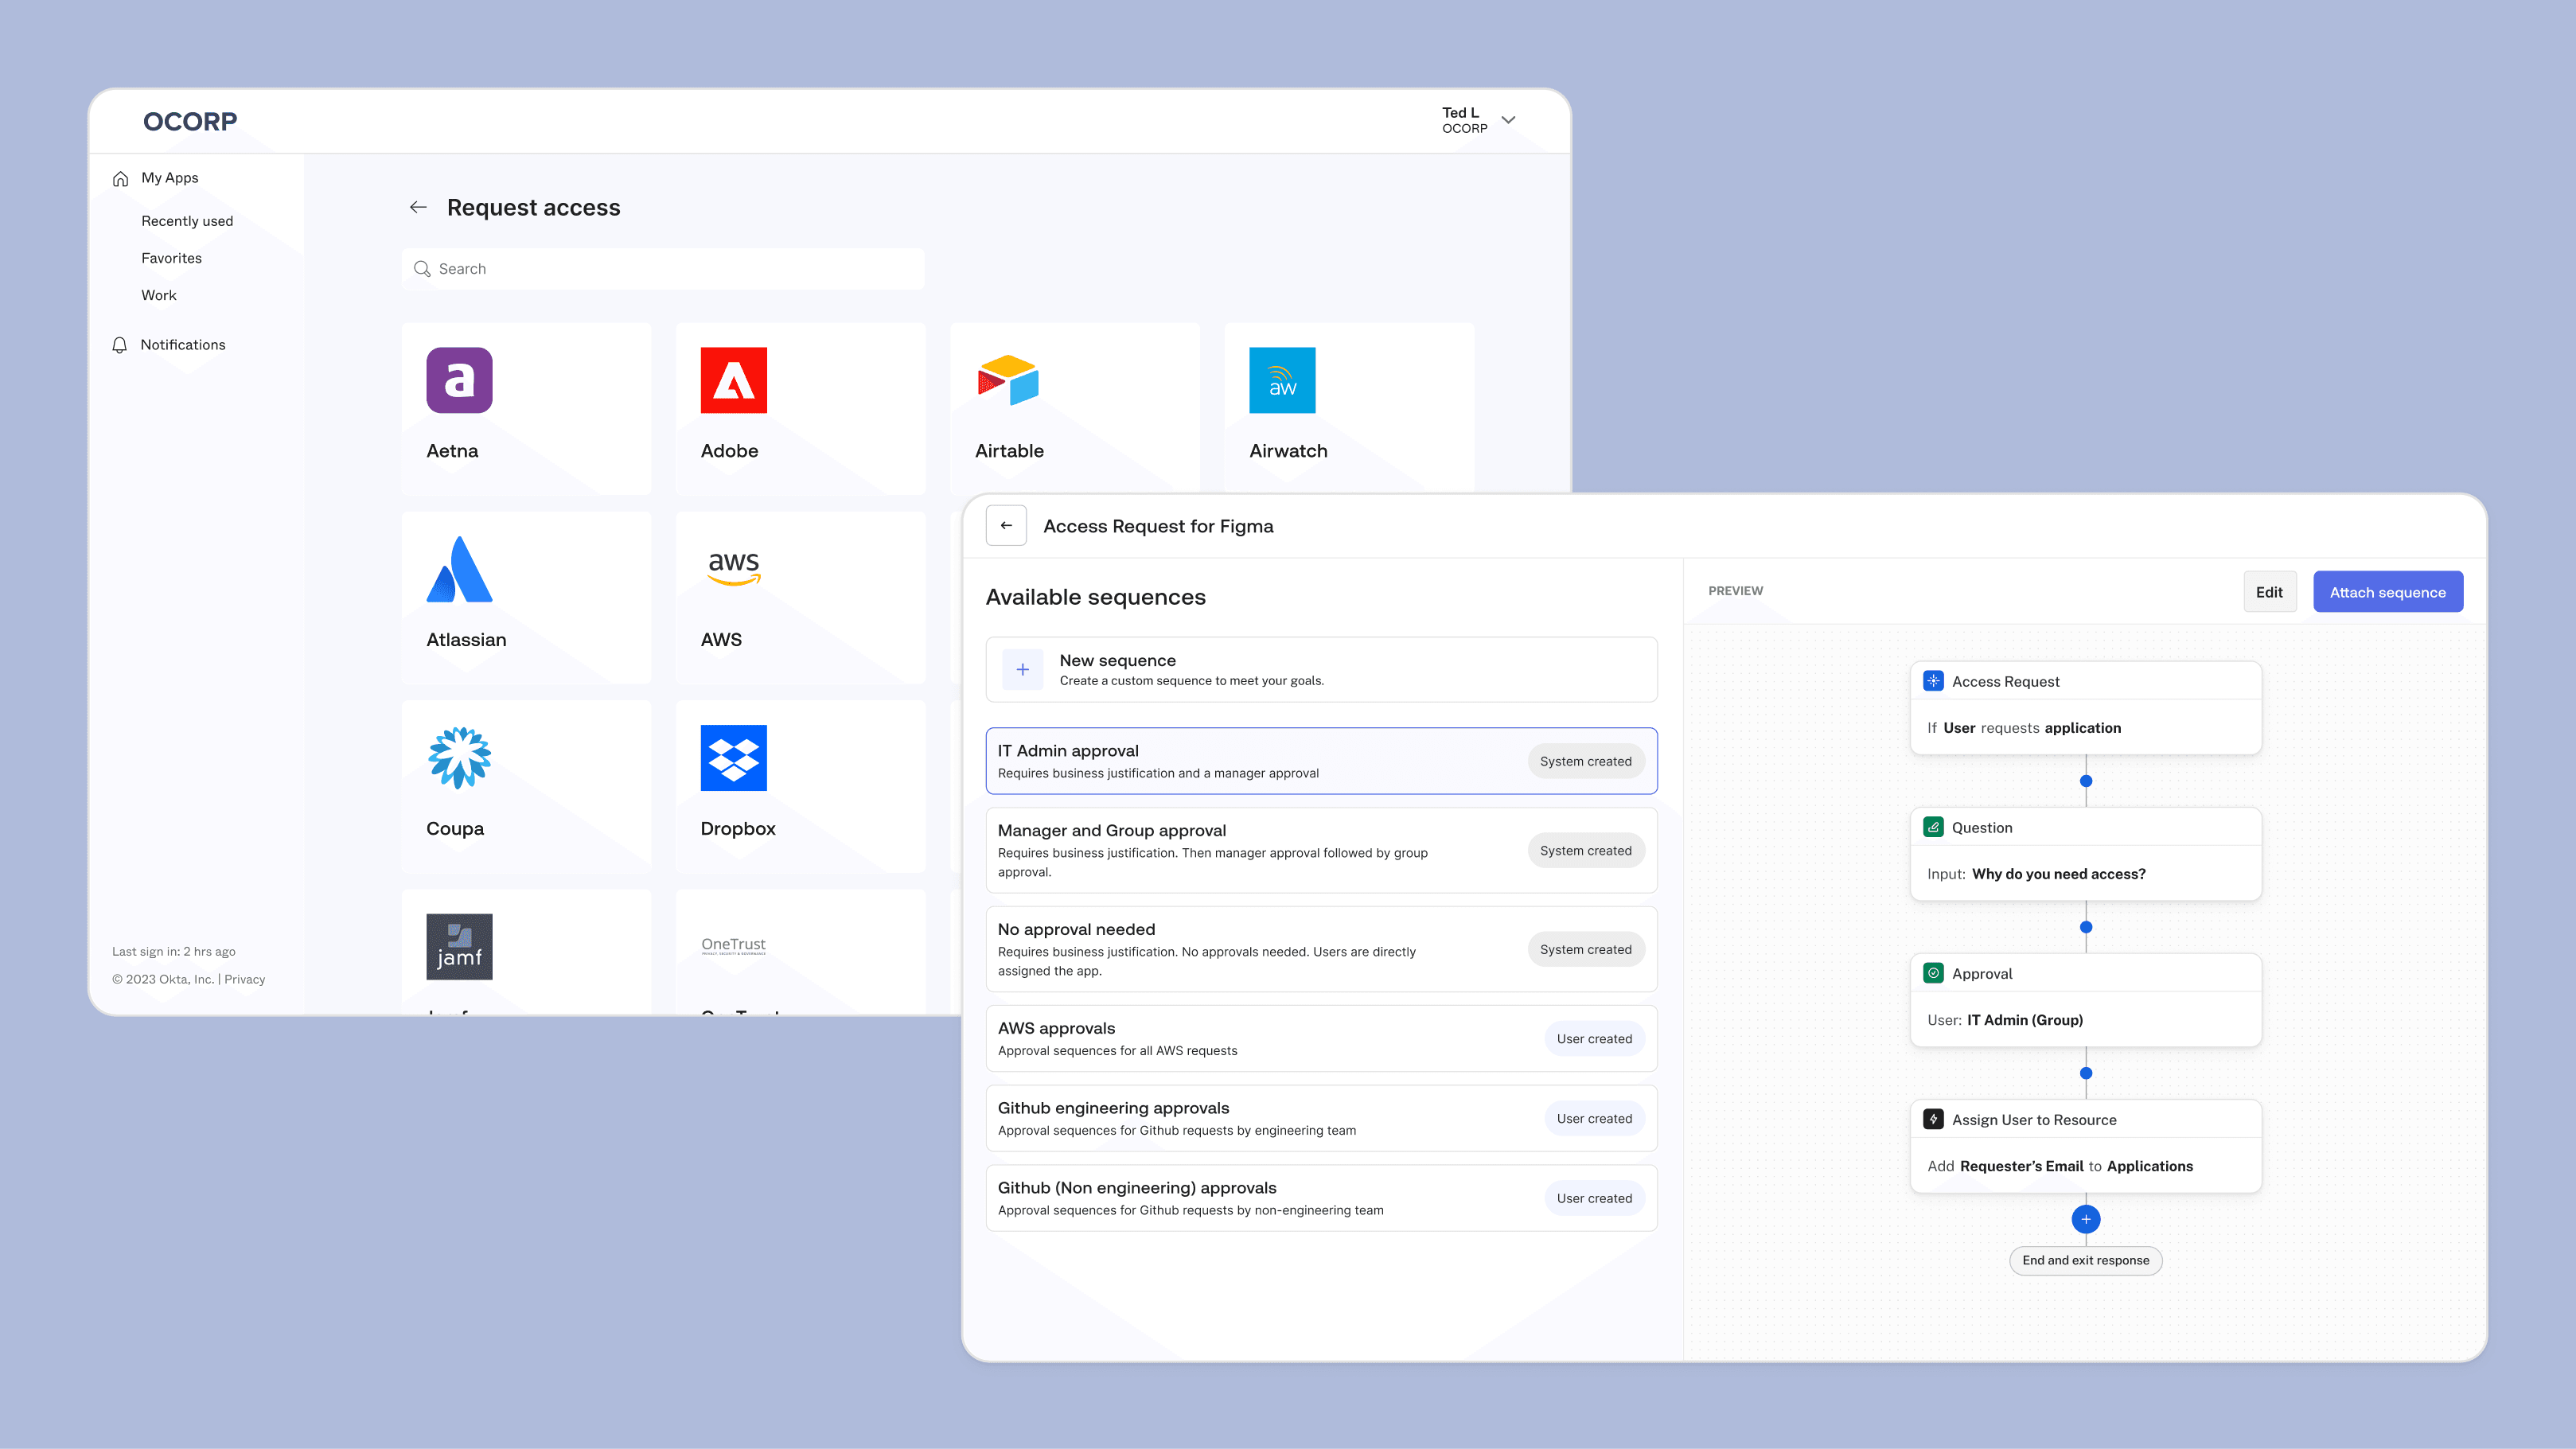Screen dimensions: 2576x1449
Task: Click the PREVIEW panel label
Action: point(1736,591)
